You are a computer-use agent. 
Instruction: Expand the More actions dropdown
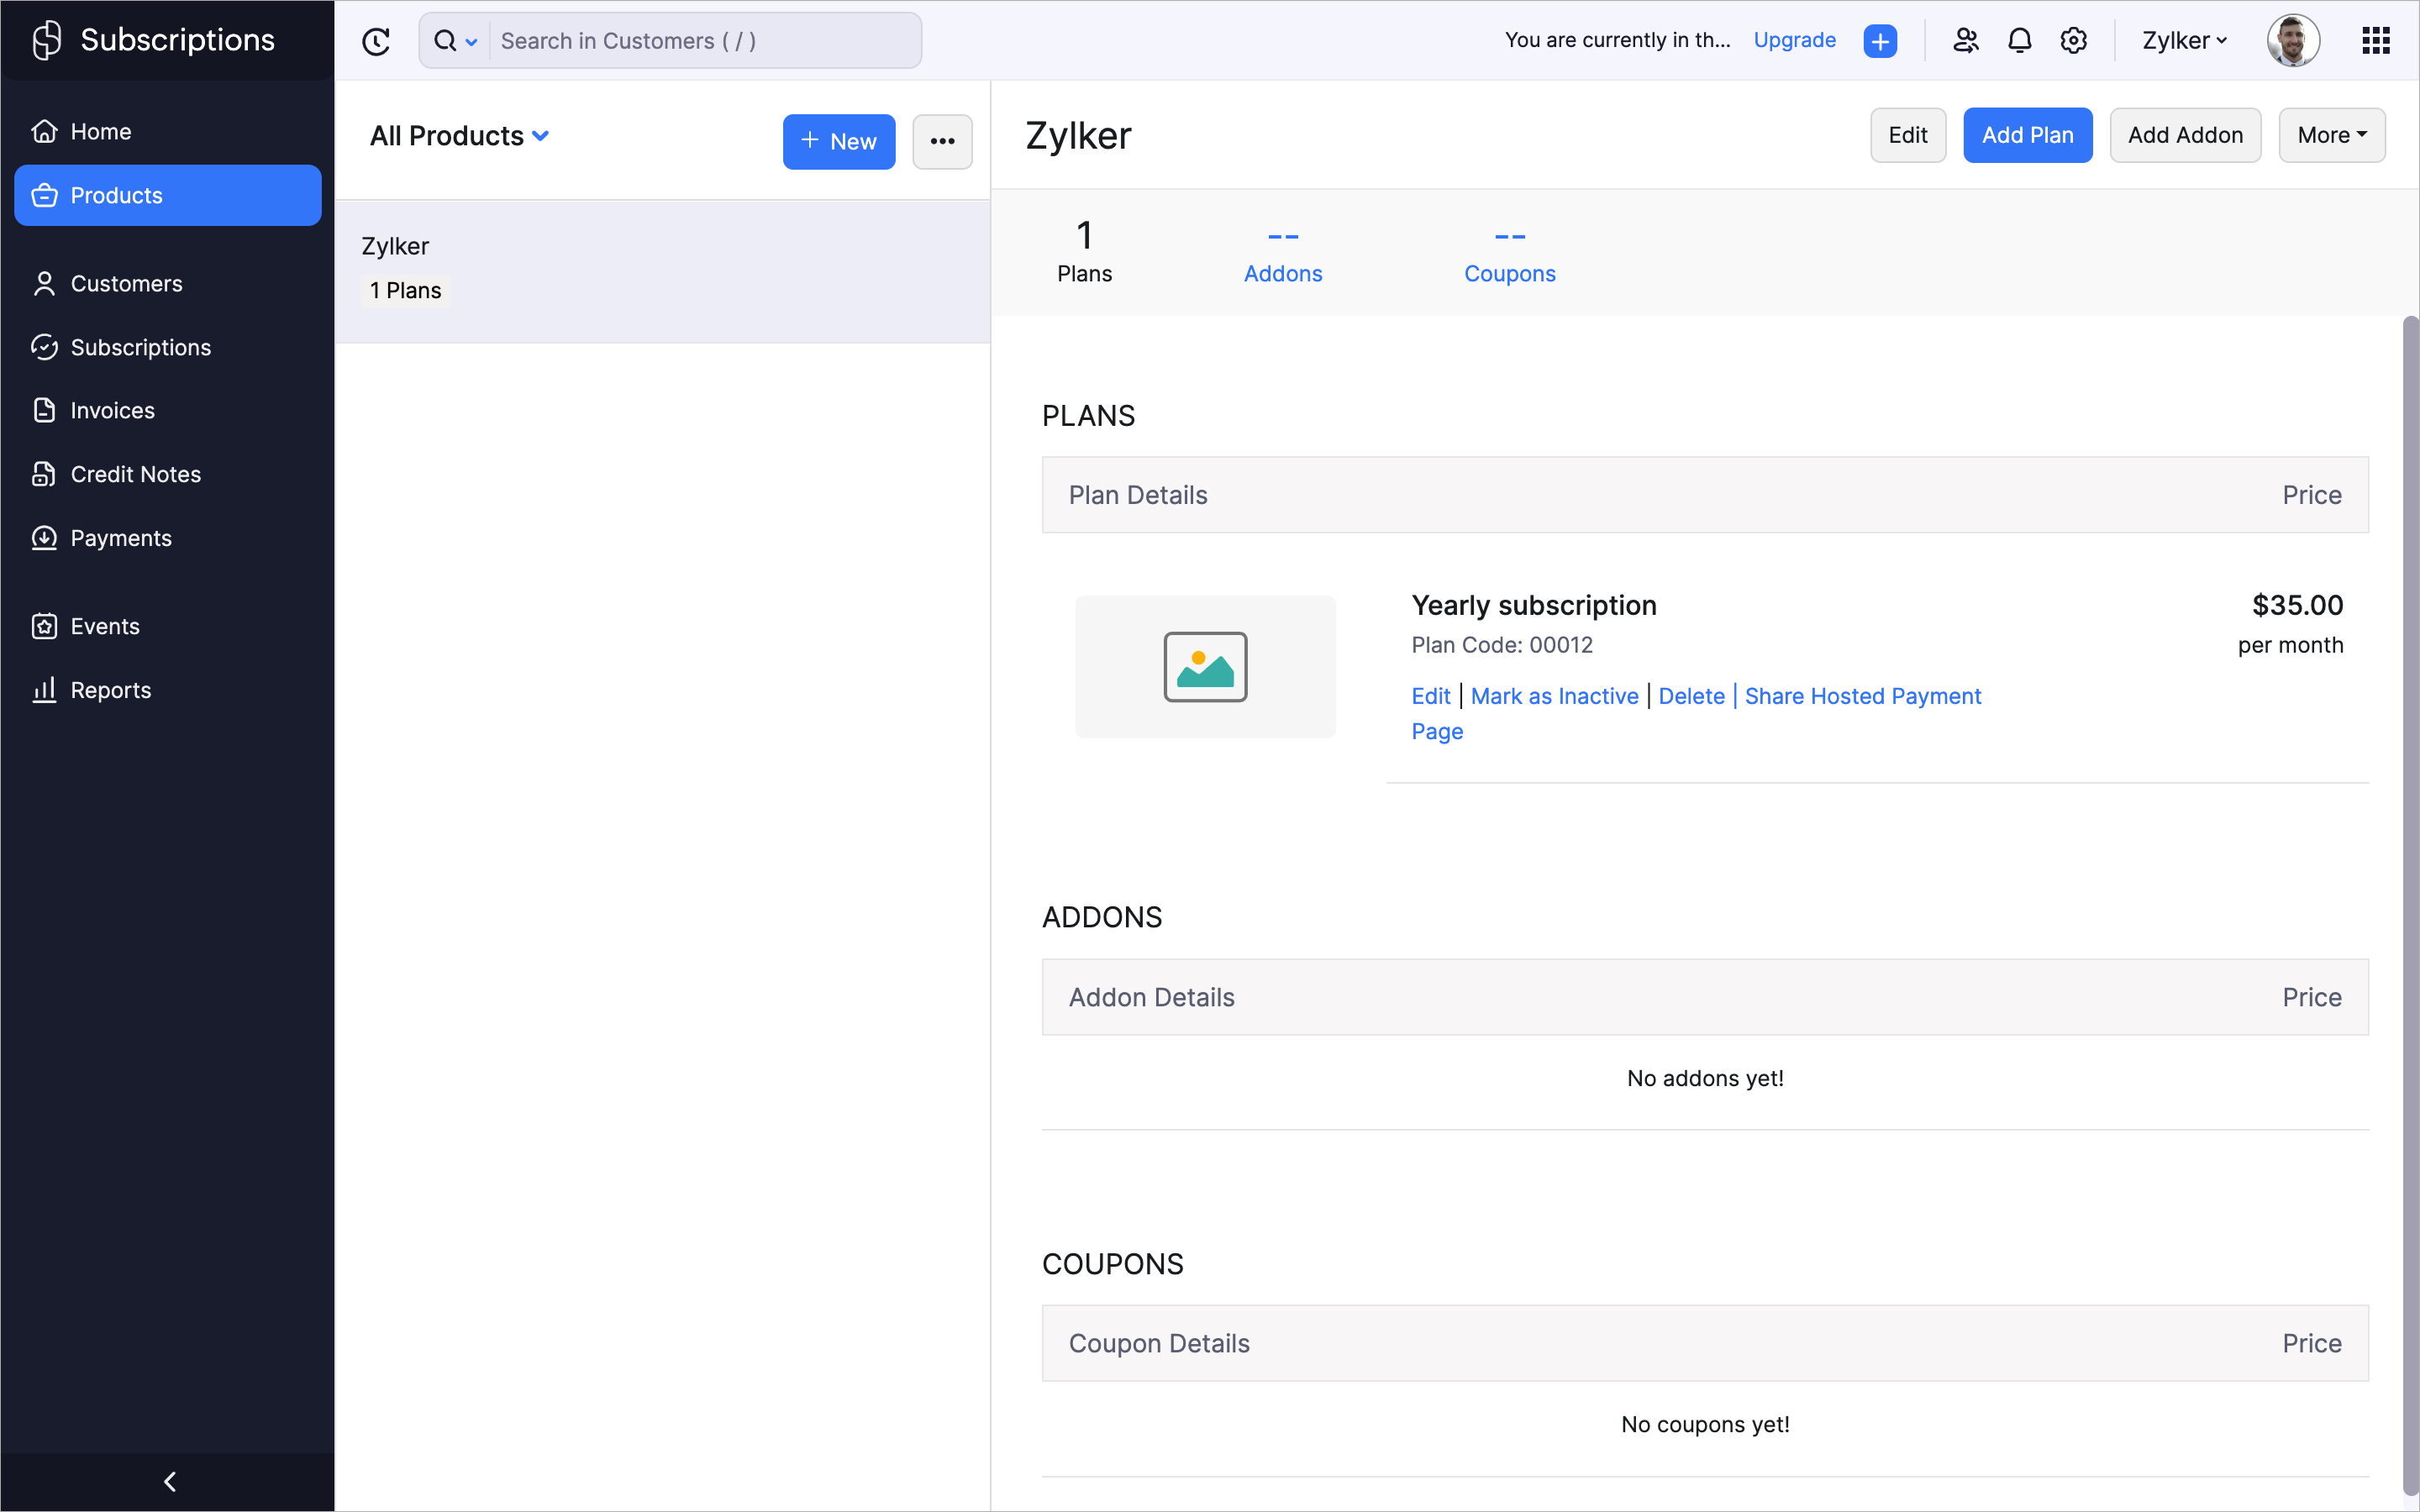2331,135
